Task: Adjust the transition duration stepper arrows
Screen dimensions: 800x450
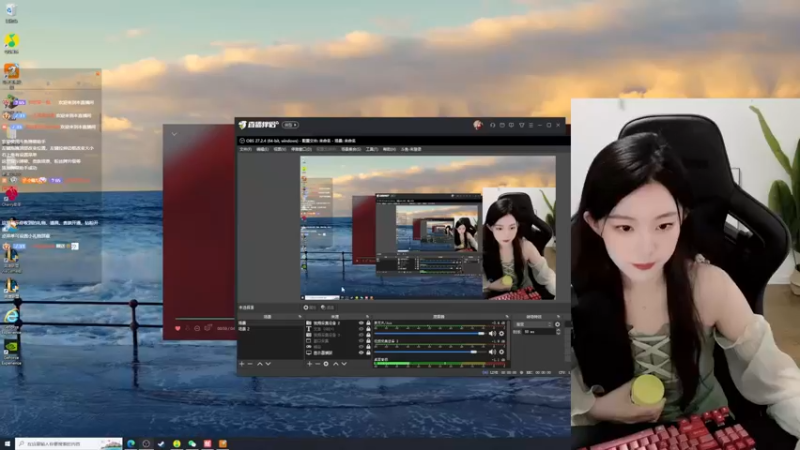Action: (558, 332)
